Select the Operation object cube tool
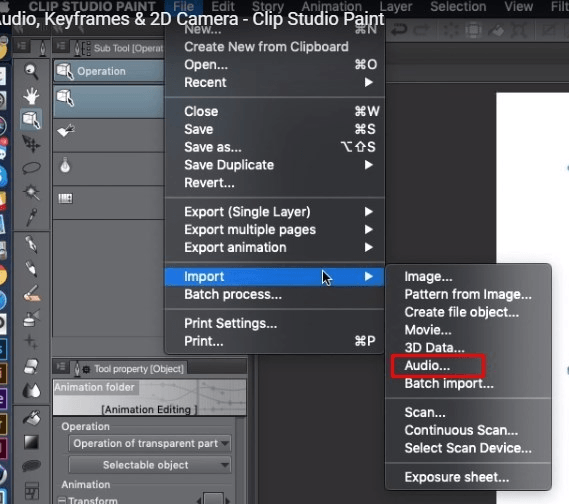This screenshot has width=569, height=504. click(31, 119)
